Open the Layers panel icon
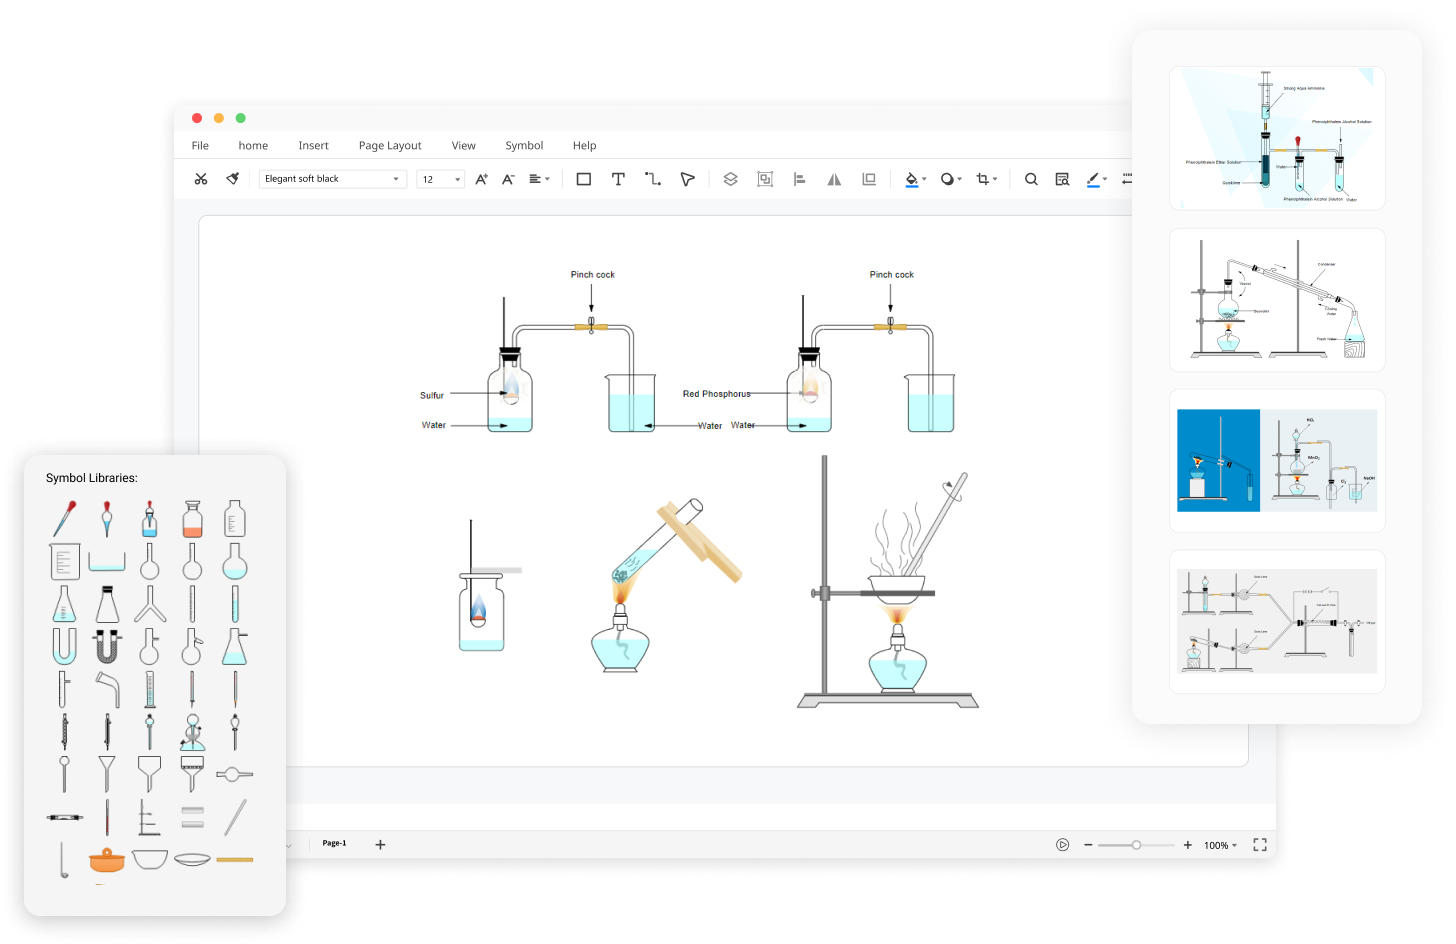The width and height of the screenshot is (1456, 944). [x=730, y=178]
